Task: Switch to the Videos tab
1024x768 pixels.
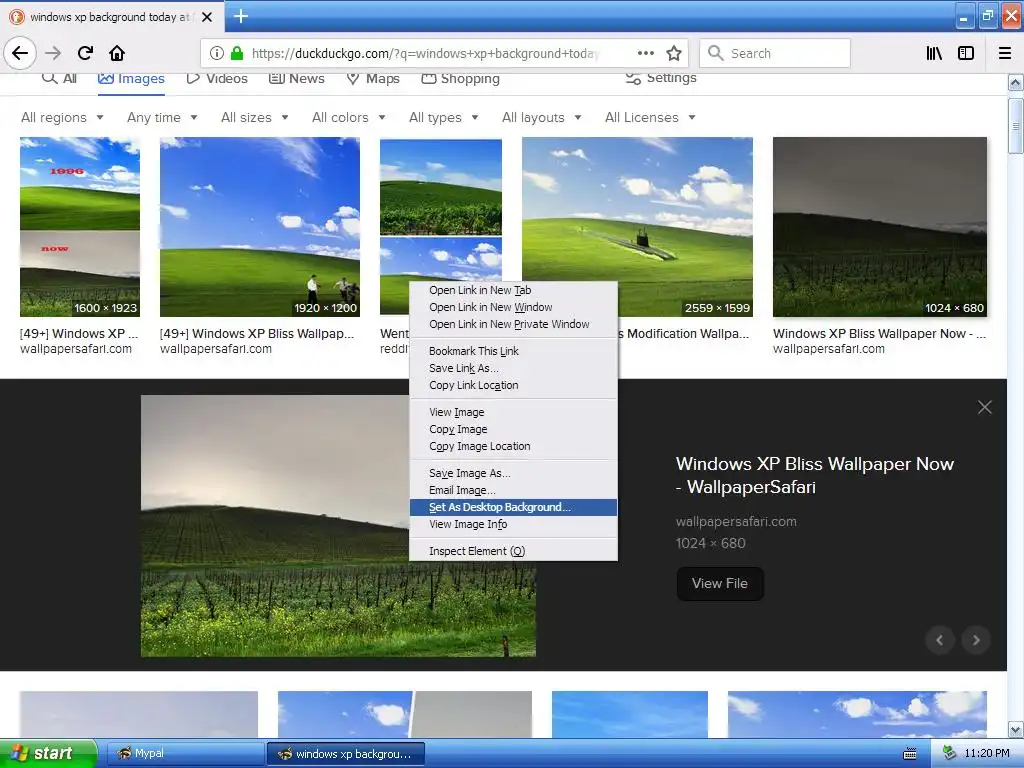Action: pos(217,78)
